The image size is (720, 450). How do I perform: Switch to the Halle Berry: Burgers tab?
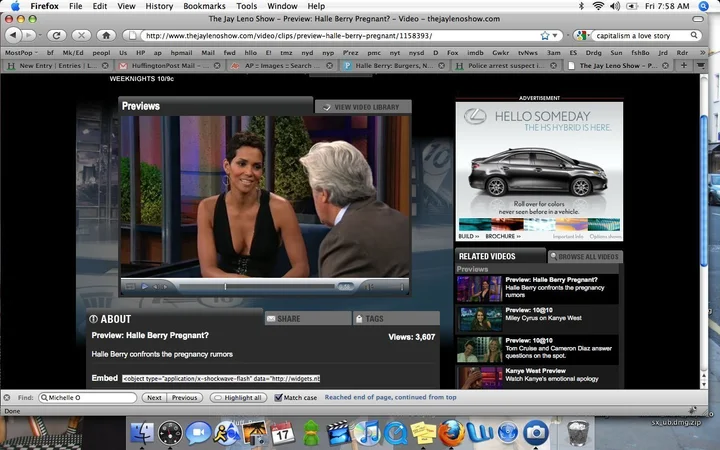pyautogui.click(x=394, y=66)
